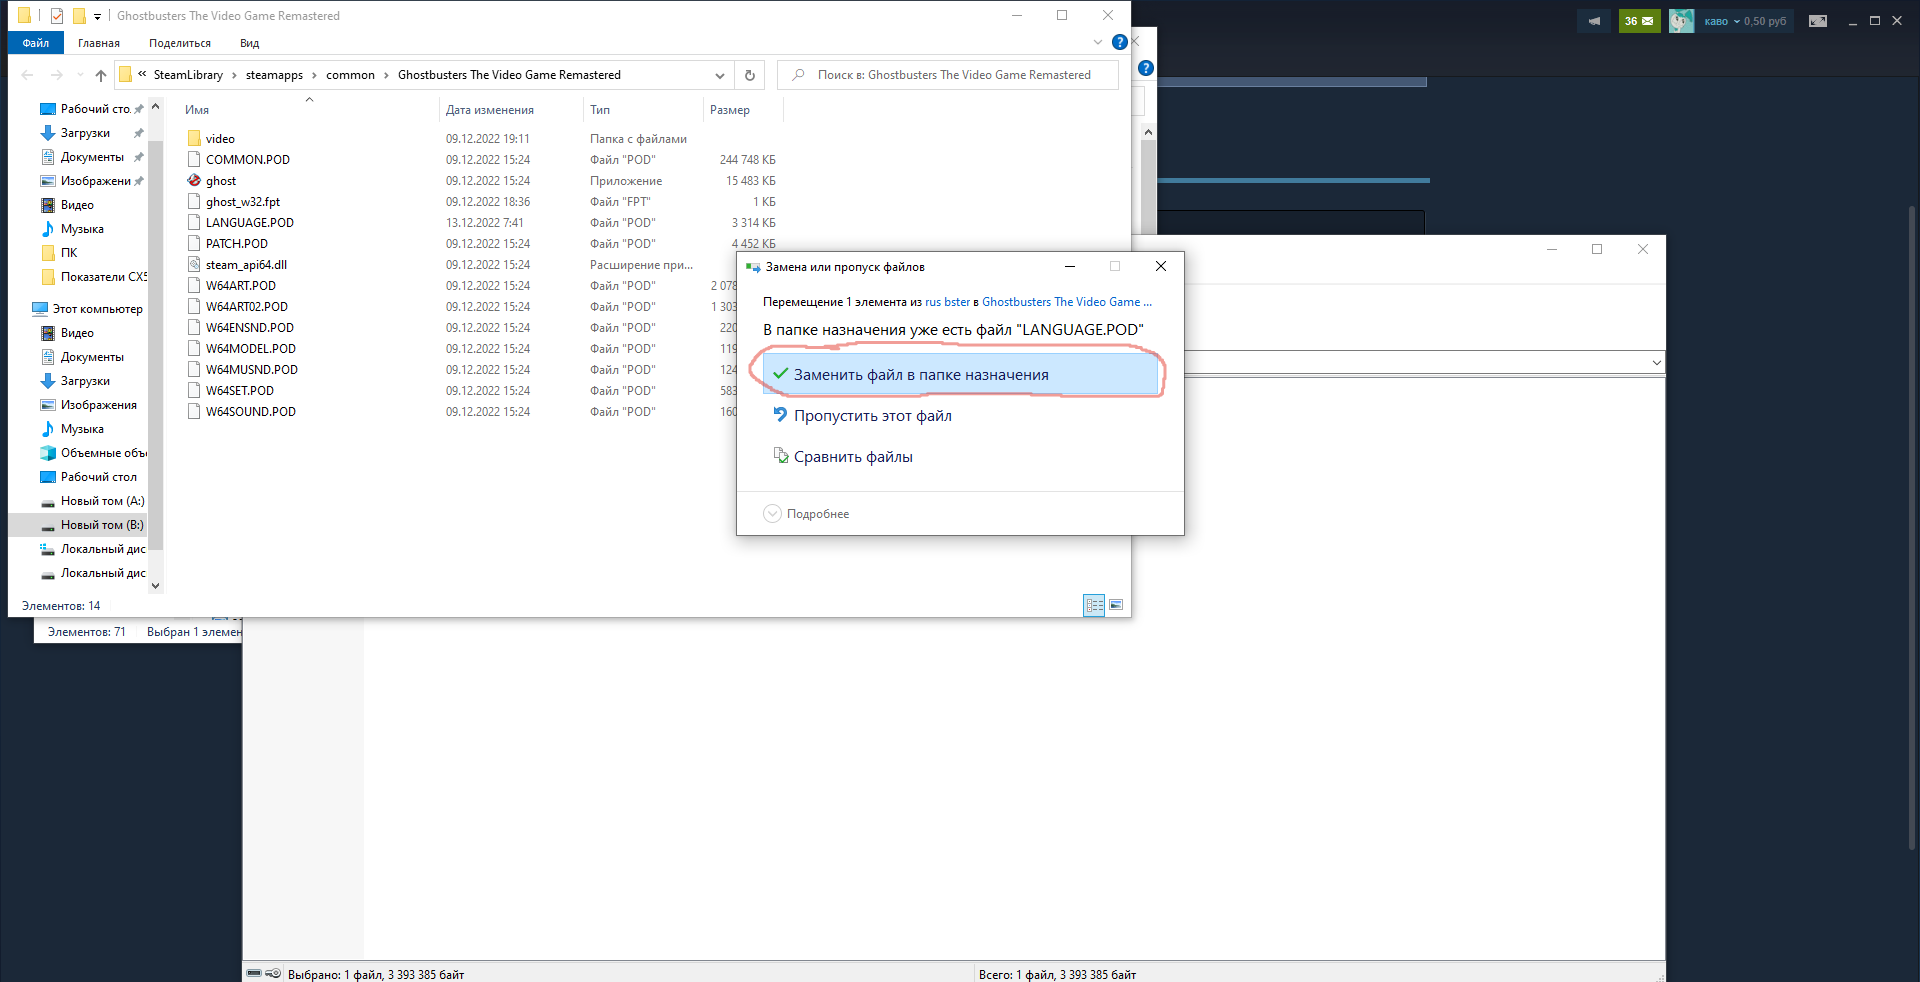This screenshot has height=982, width=1920.
Task: Click the LANGUAGE.POD file icon
Action: tap(194, 223)
